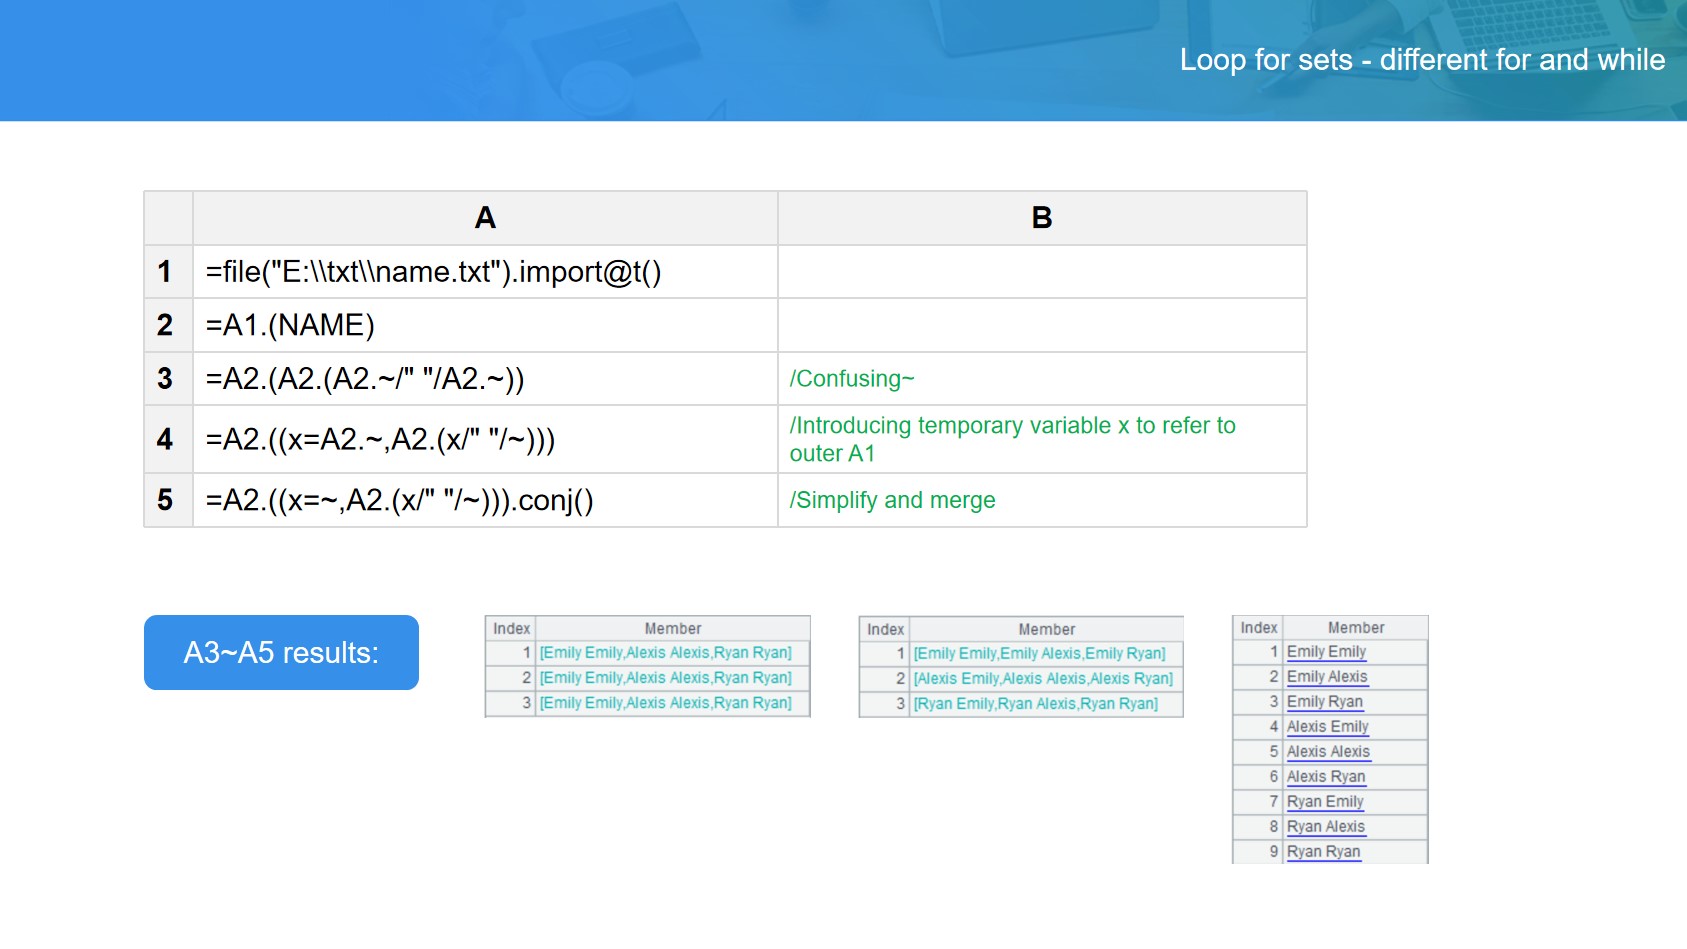The image size is (1687, 949).
Task: Click the "Ryan Emily" entry in row 7
Action: tap(1325, 802)
